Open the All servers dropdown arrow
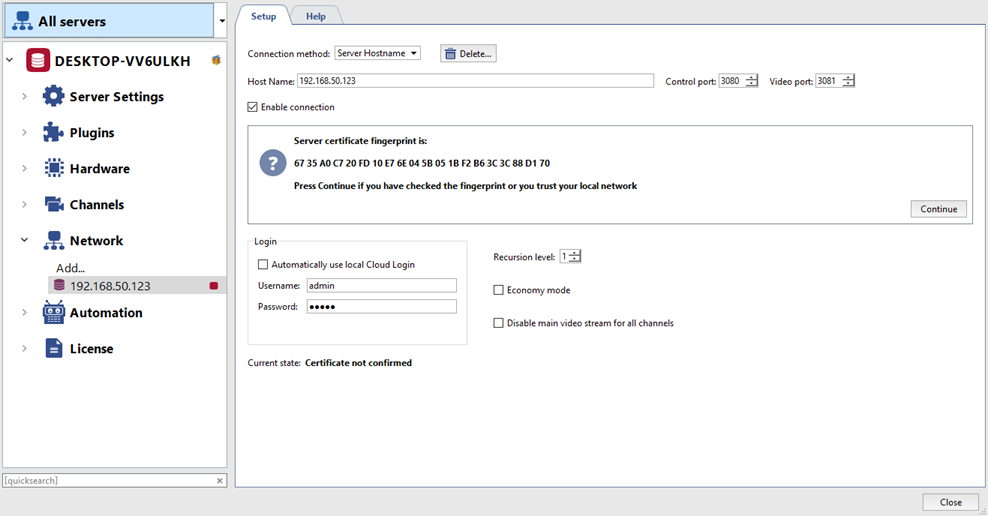Viewport: 988px width, 516px height. coord(221,21)
